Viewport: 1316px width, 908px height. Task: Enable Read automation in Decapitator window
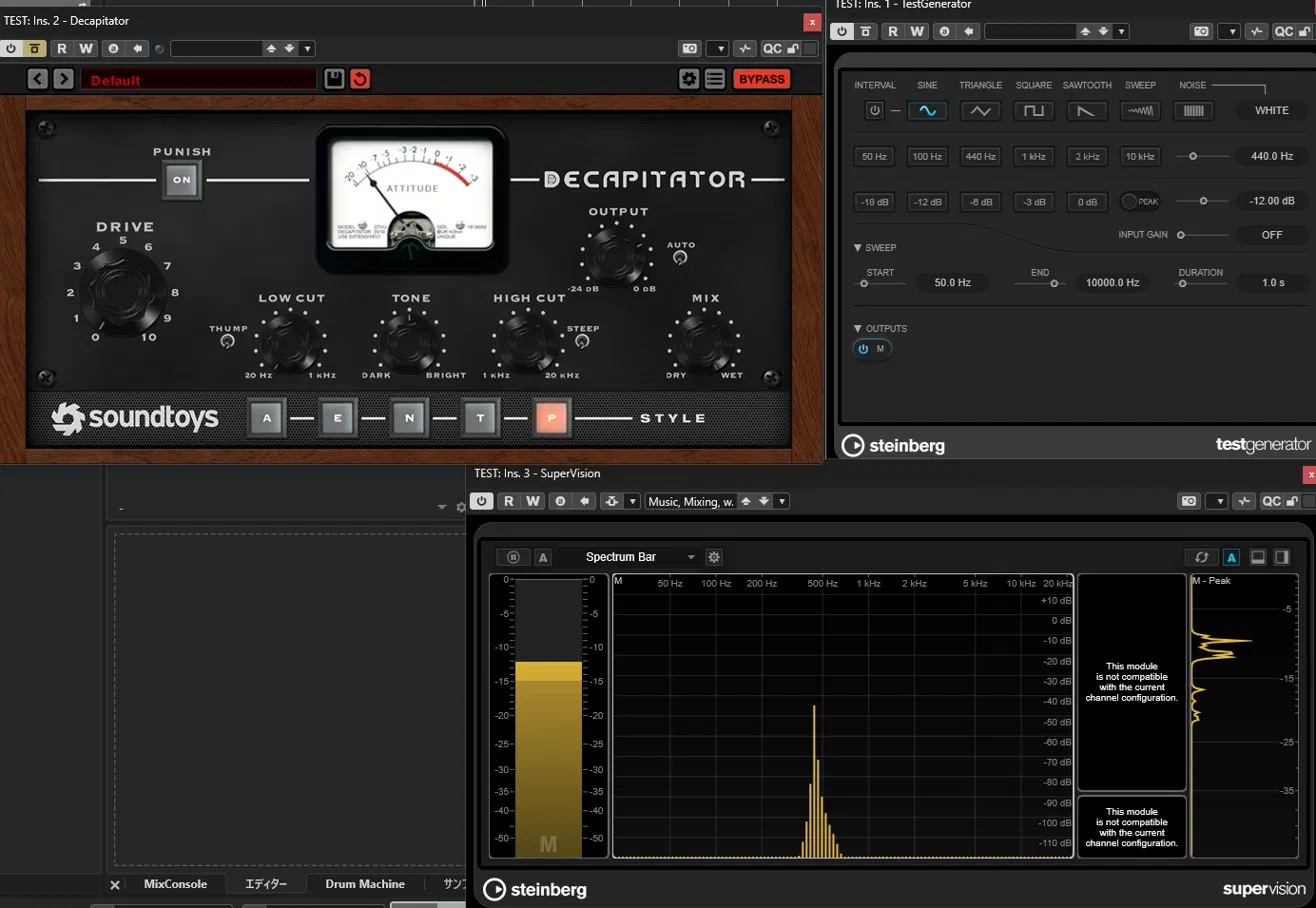(62, 48)
